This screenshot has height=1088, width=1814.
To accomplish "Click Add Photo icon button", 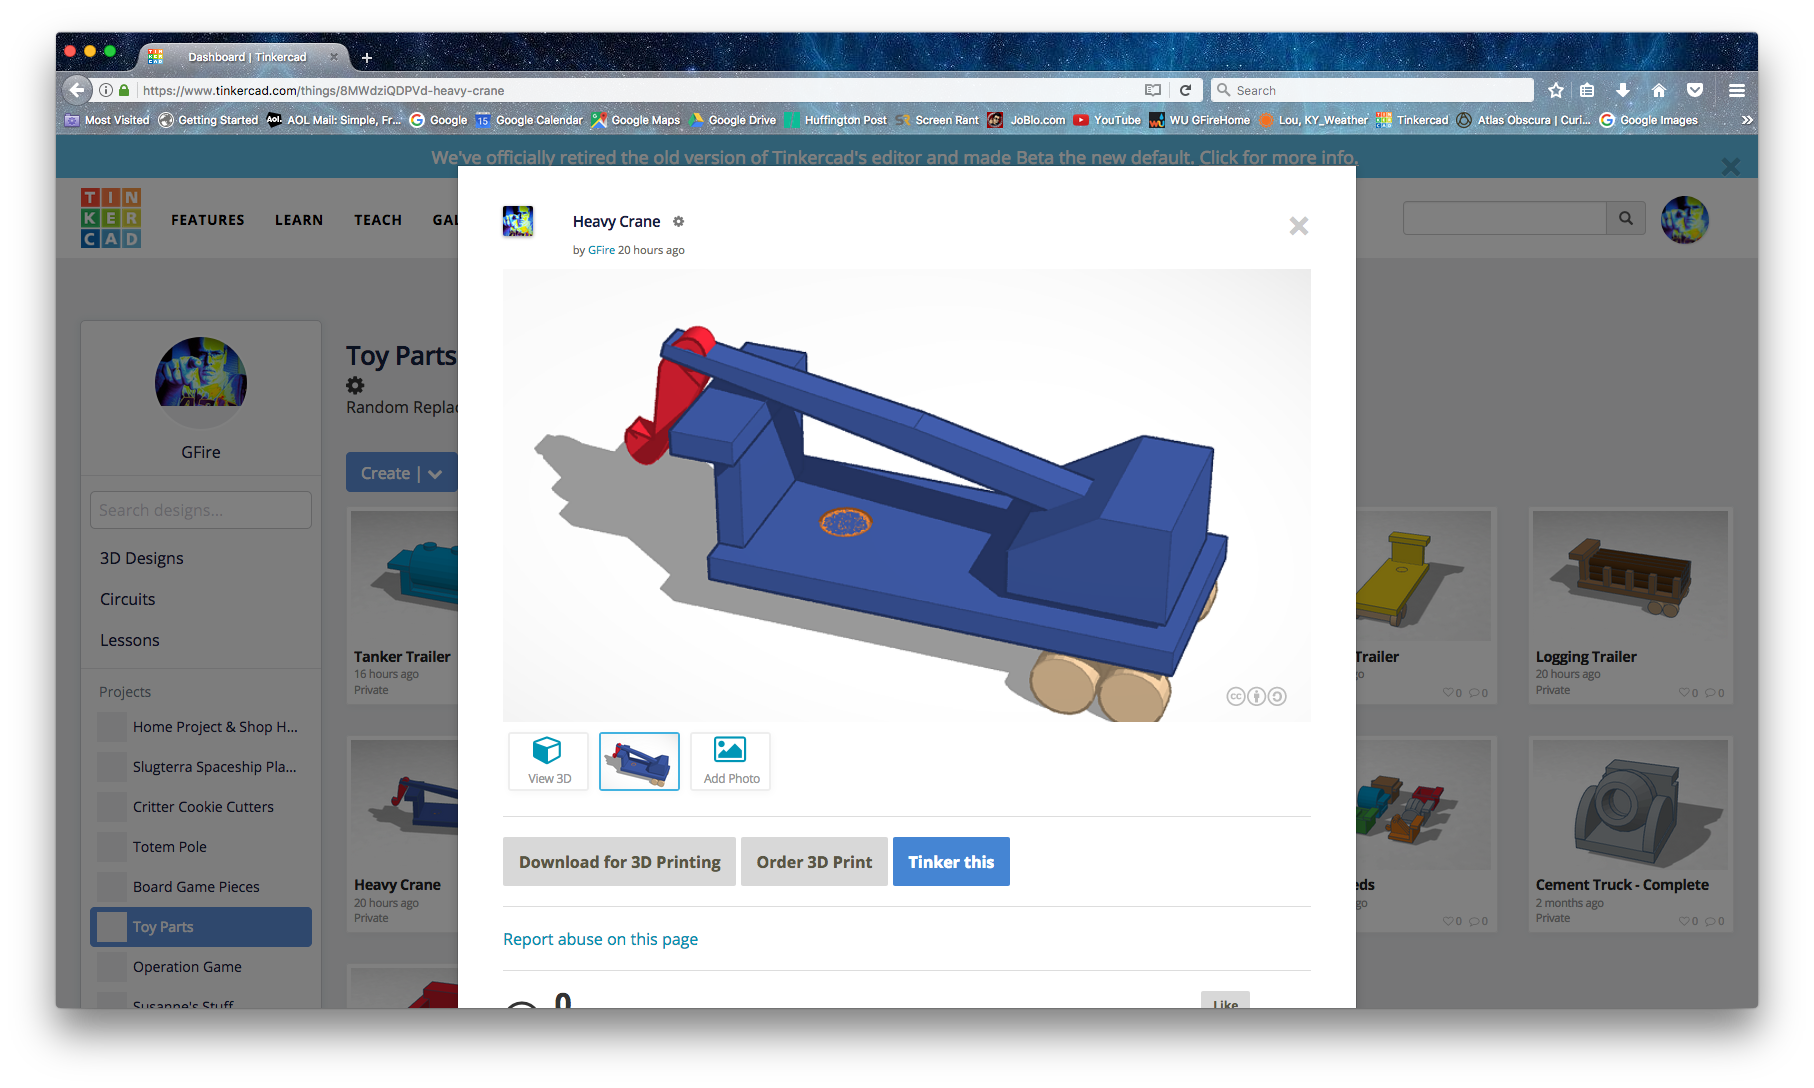I will click(731, 761).
